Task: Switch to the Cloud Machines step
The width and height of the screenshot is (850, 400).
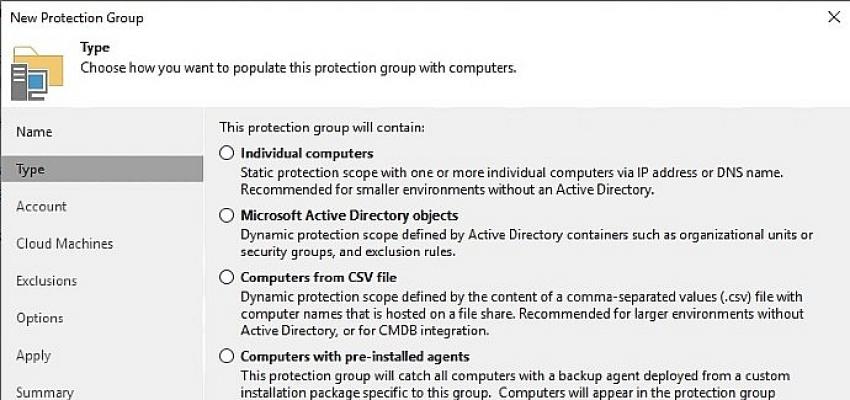Action: pos(64,243)
